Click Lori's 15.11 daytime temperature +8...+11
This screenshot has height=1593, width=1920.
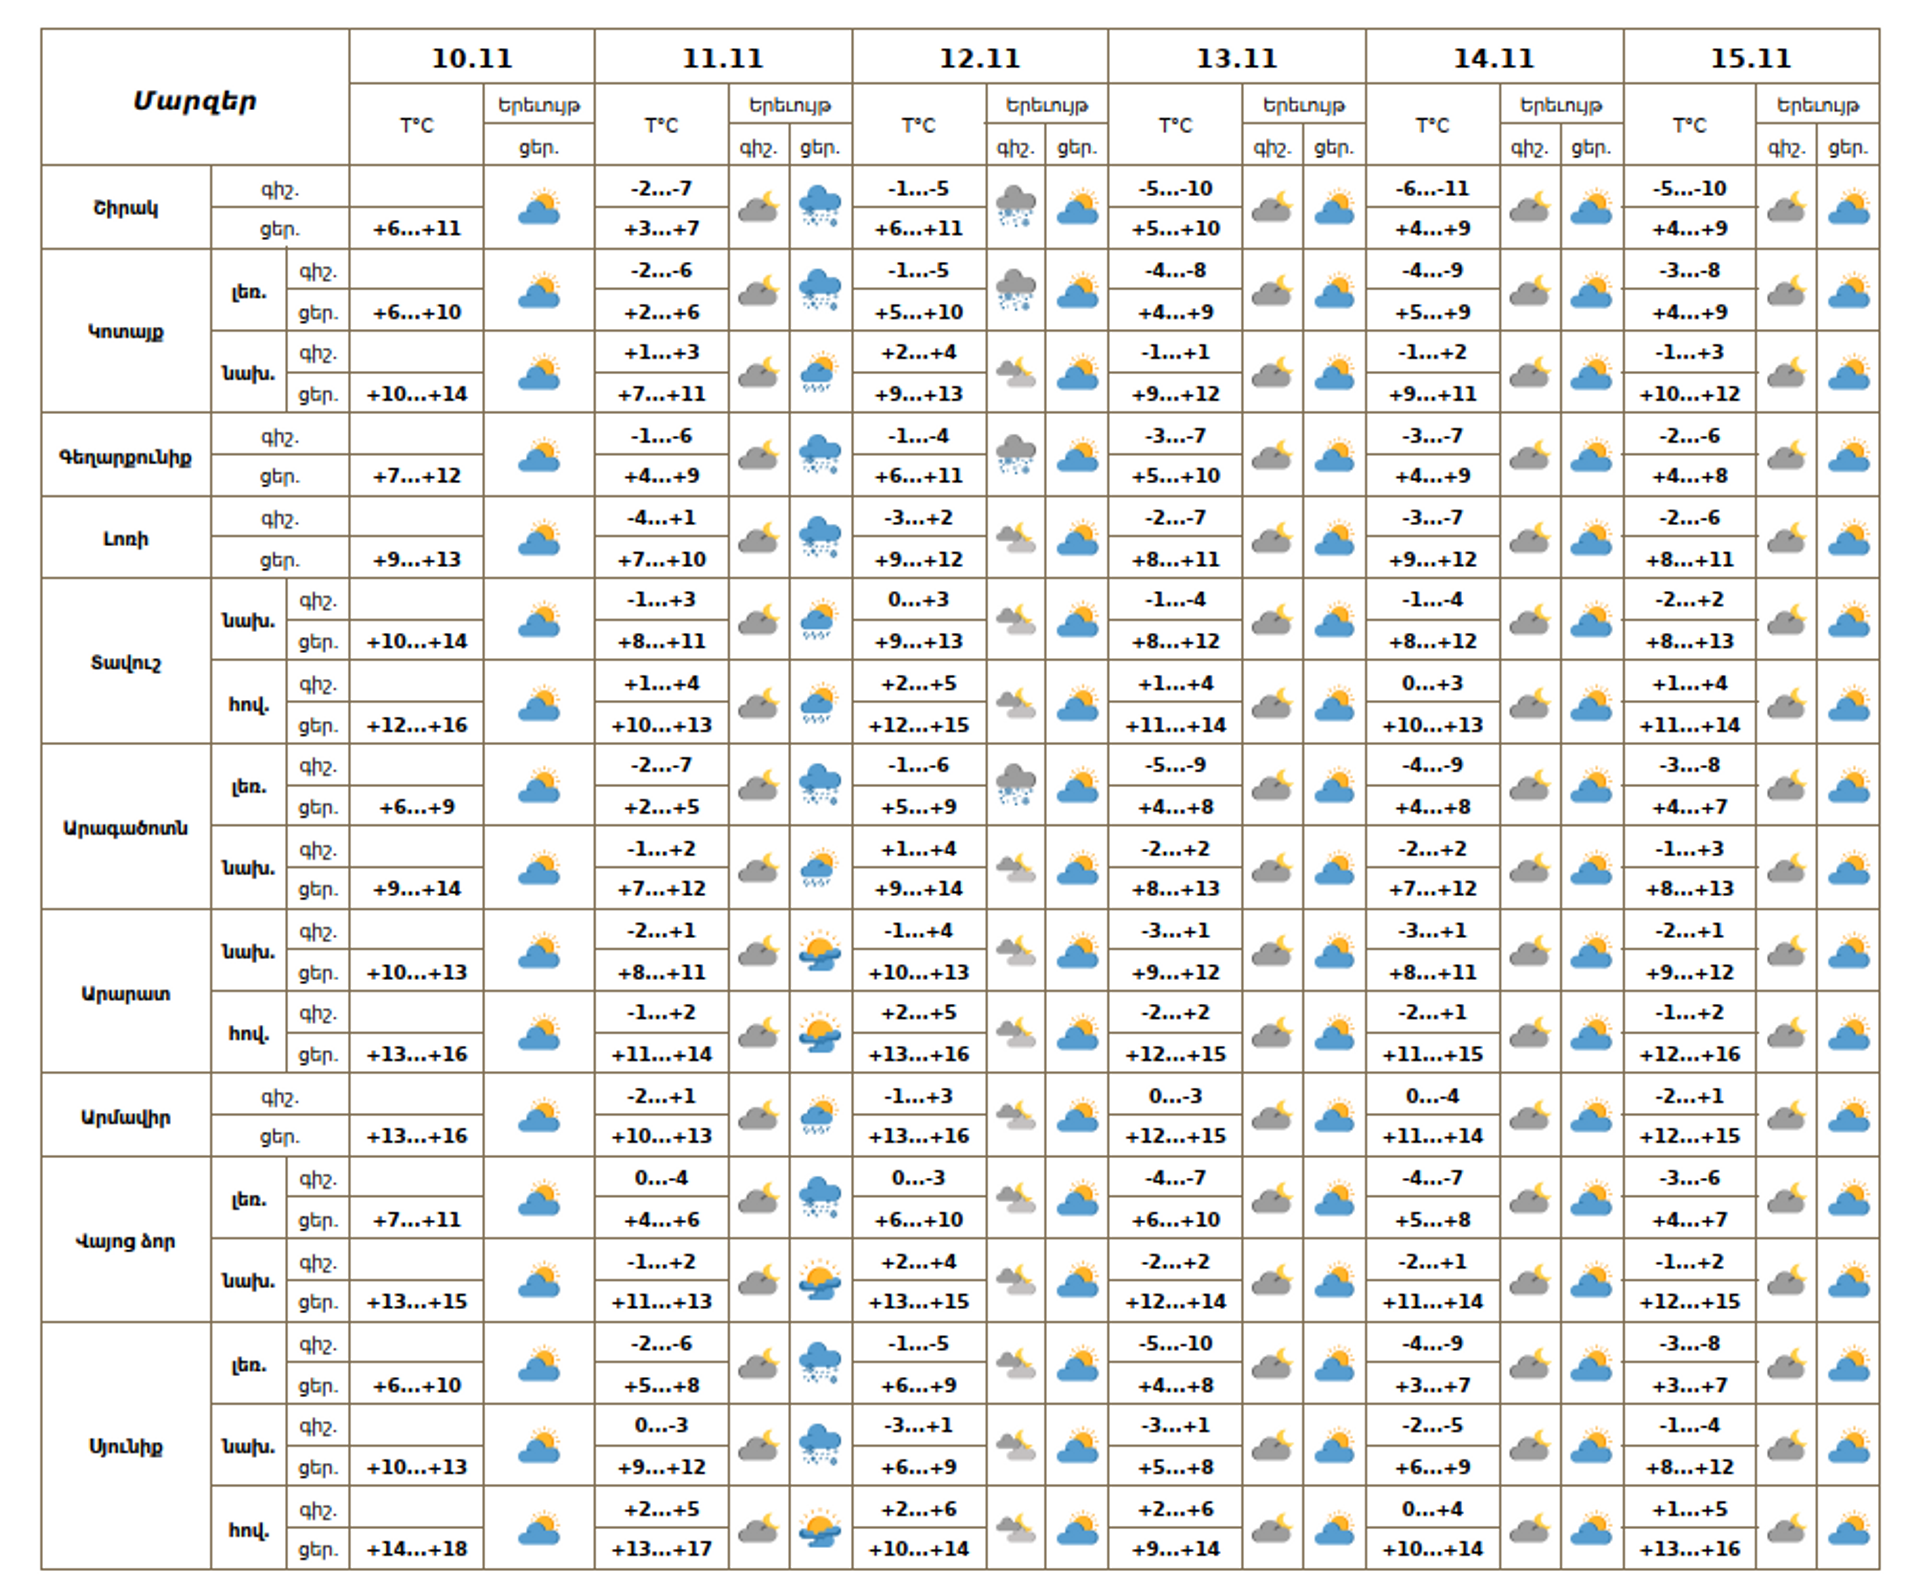pos(1690,559)
